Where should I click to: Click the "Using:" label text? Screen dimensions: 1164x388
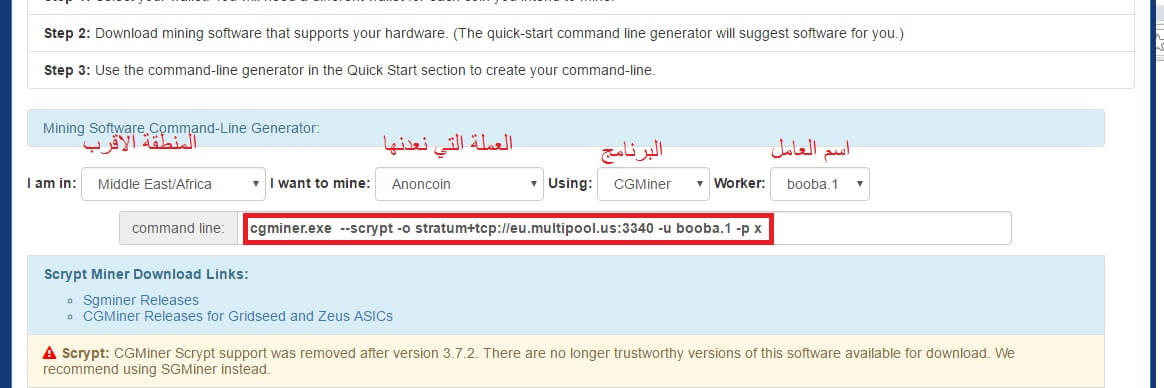(x=570, y=183)
